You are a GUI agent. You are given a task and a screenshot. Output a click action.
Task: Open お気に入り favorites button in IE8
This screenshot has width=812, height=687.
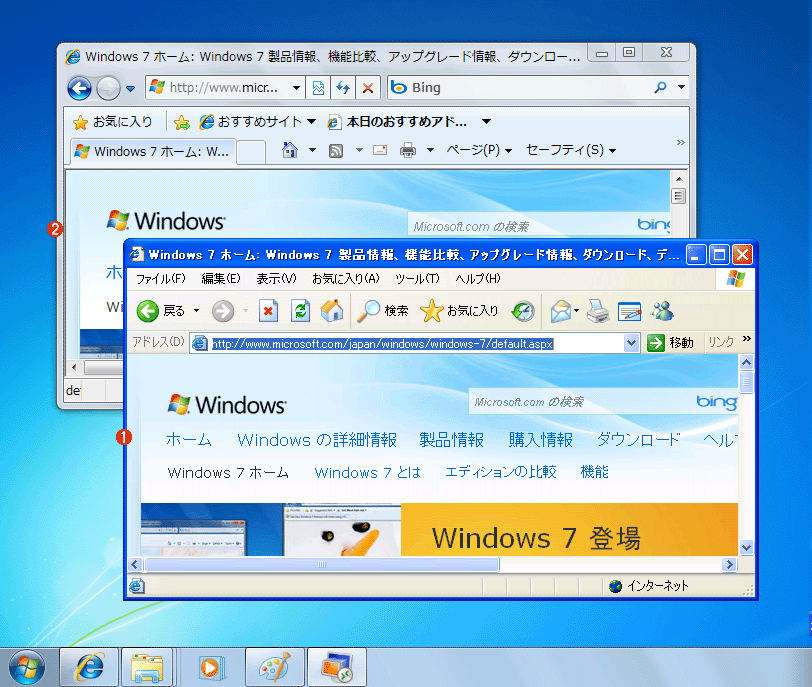click(113, 122)
